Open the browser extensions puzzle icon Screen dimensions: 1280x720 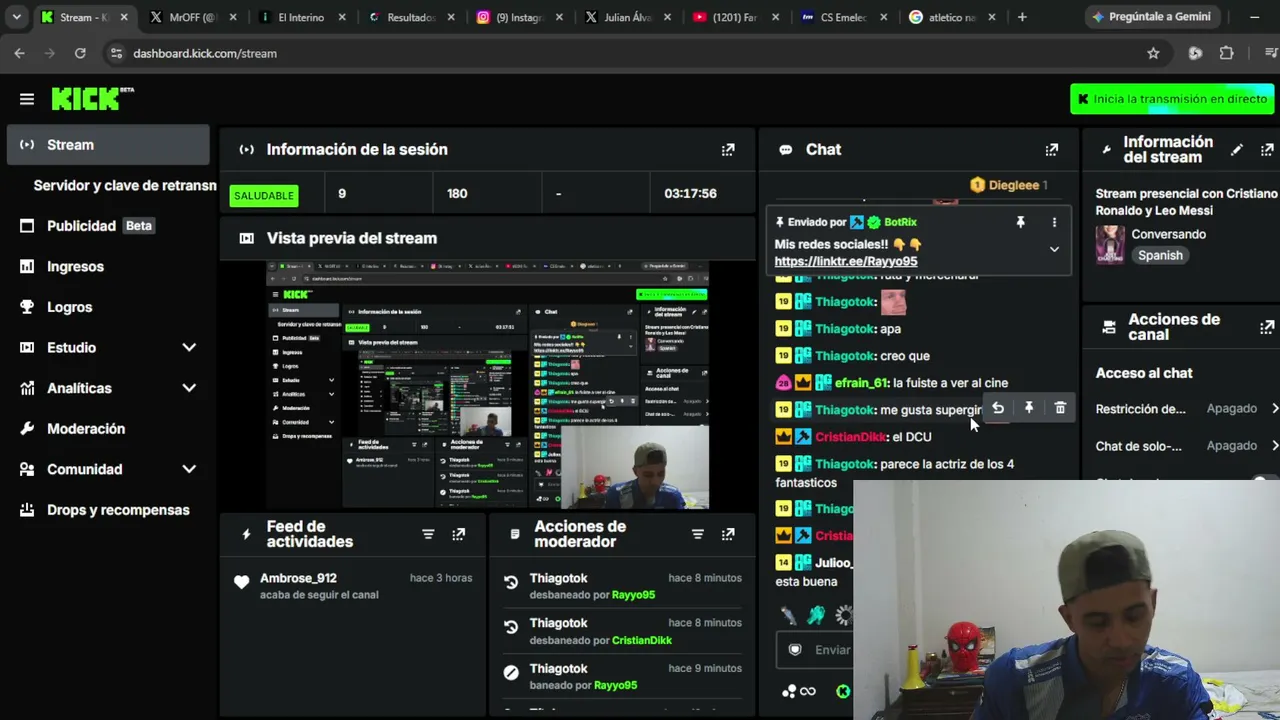(1227, 53)
